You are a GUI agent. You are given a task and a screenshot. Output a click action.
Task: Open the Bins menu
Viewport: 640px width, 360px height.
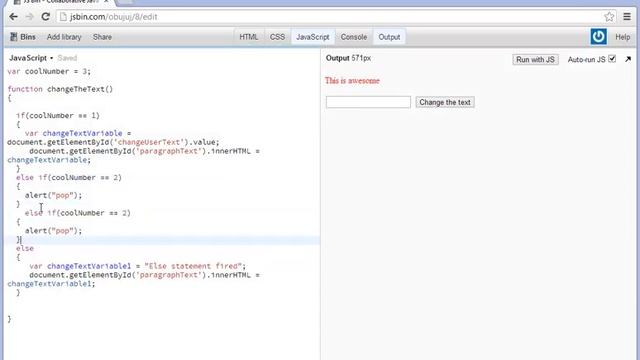point(23,37)
